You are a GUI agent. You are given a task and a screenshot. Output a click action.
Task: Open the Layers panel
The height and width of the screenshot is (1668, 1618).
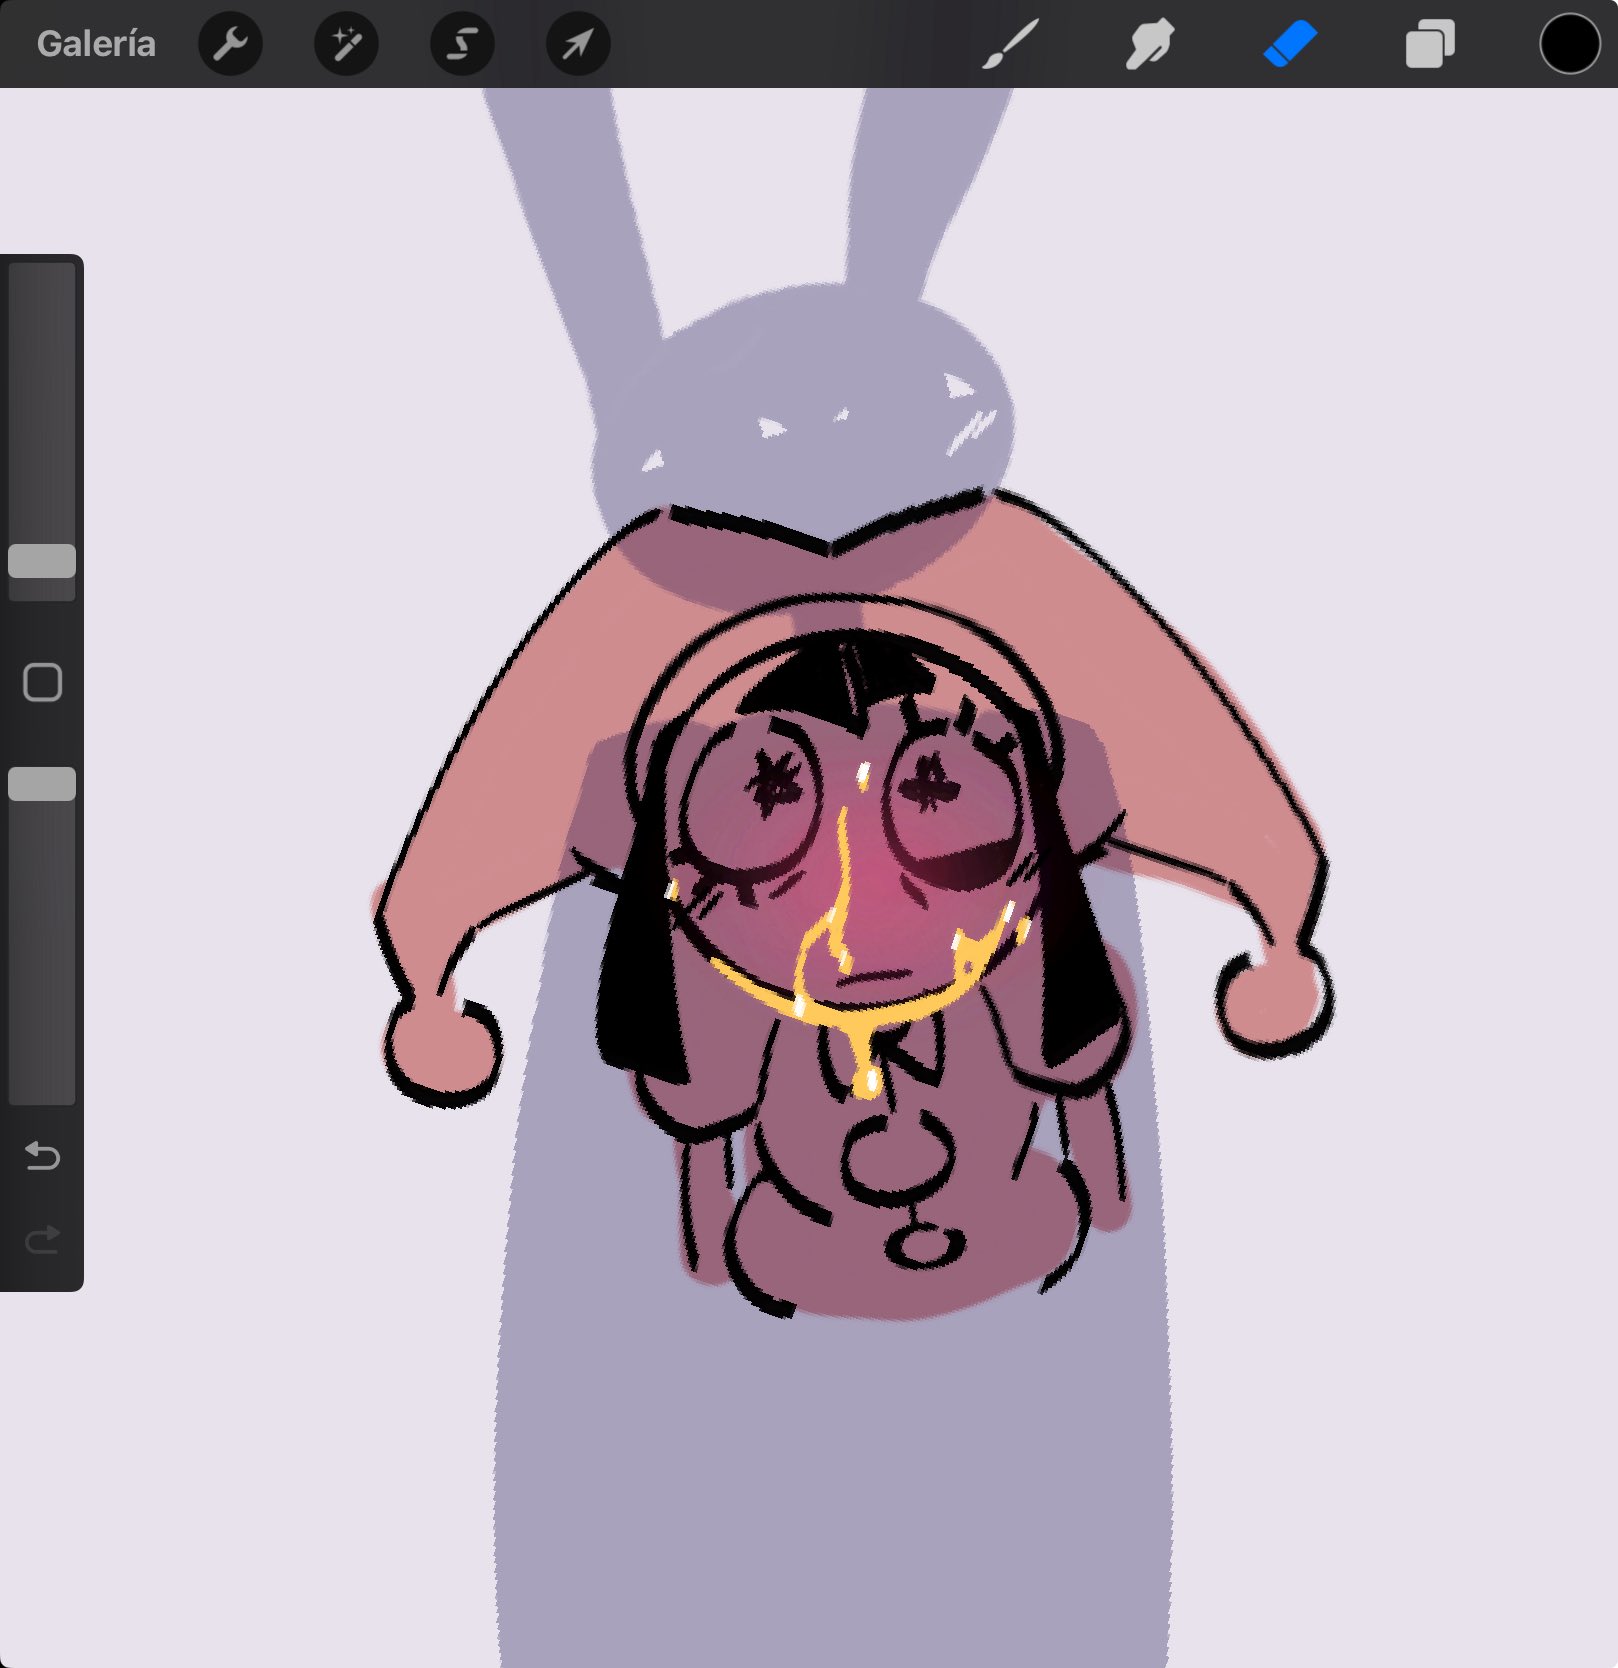point(1430,44)
